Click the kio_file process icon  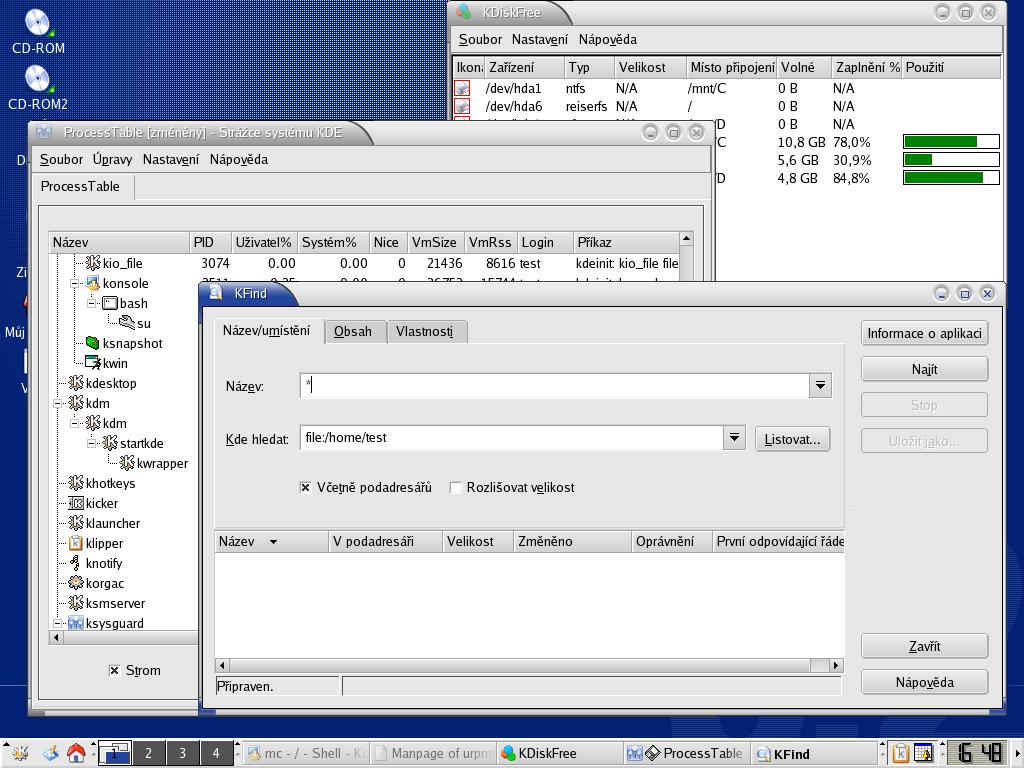[x=93, y=263]
